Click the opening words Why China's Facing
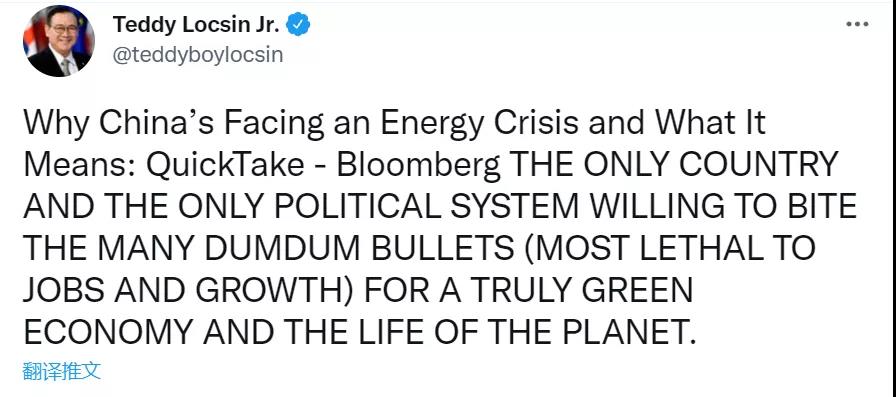Image resolution: width=896 pixels, height=397 pixels. [x=174, y=124]
